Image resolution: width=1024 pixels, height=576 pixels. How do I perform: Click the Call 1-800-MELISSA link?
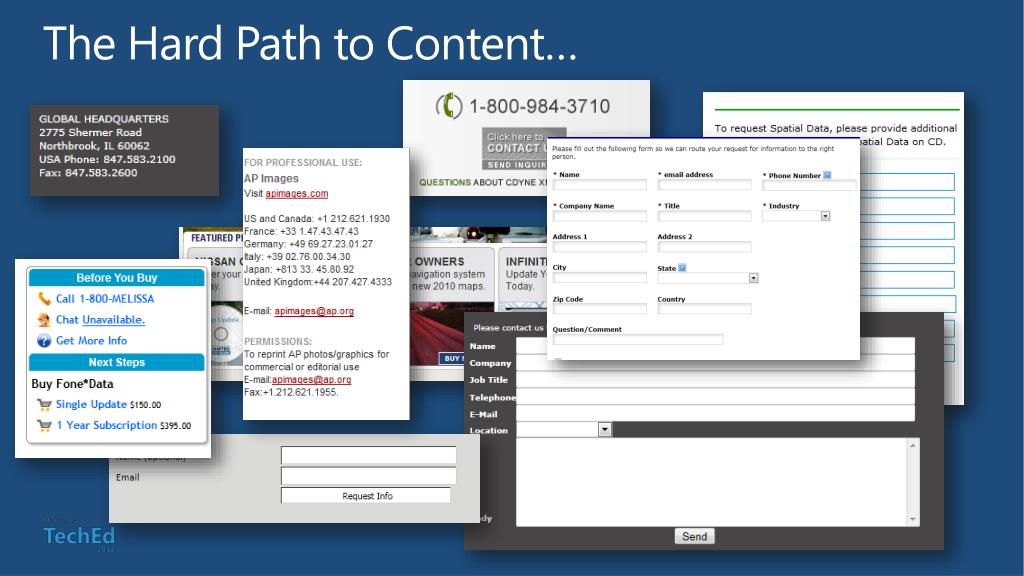tap(105, 298)
